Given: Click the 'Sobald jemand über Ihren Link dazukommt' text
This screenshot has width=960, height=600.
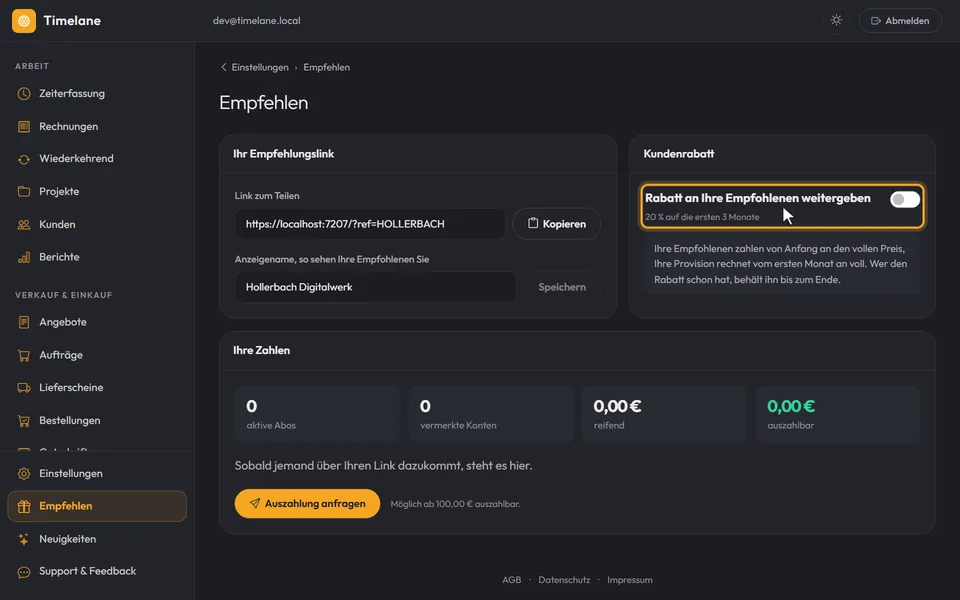Looking at the screenshot, I should coord(383,465).
